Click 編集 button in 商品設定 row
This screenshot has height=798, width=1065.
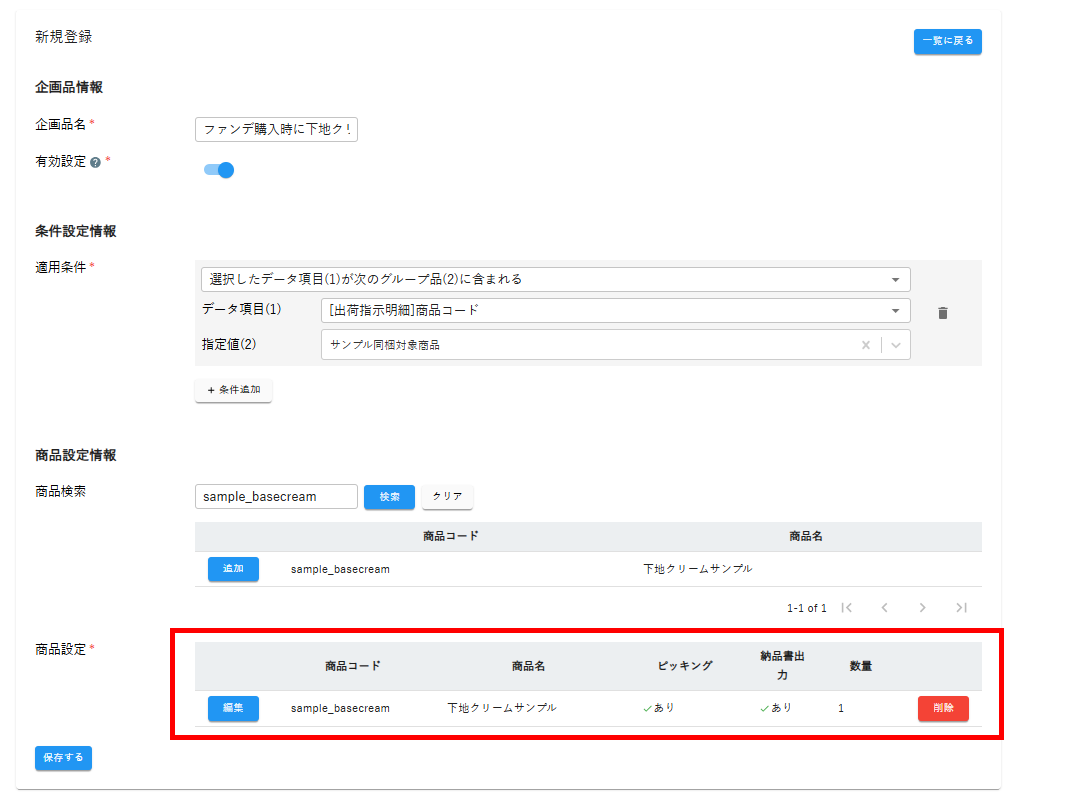tap(233, 708)
